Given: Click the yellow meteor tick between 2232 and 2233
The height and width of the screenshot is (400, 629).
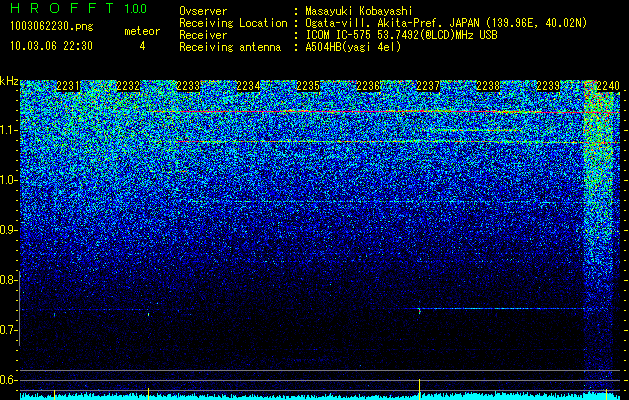Looking at the screenshot, I should (x=148, y=394).
